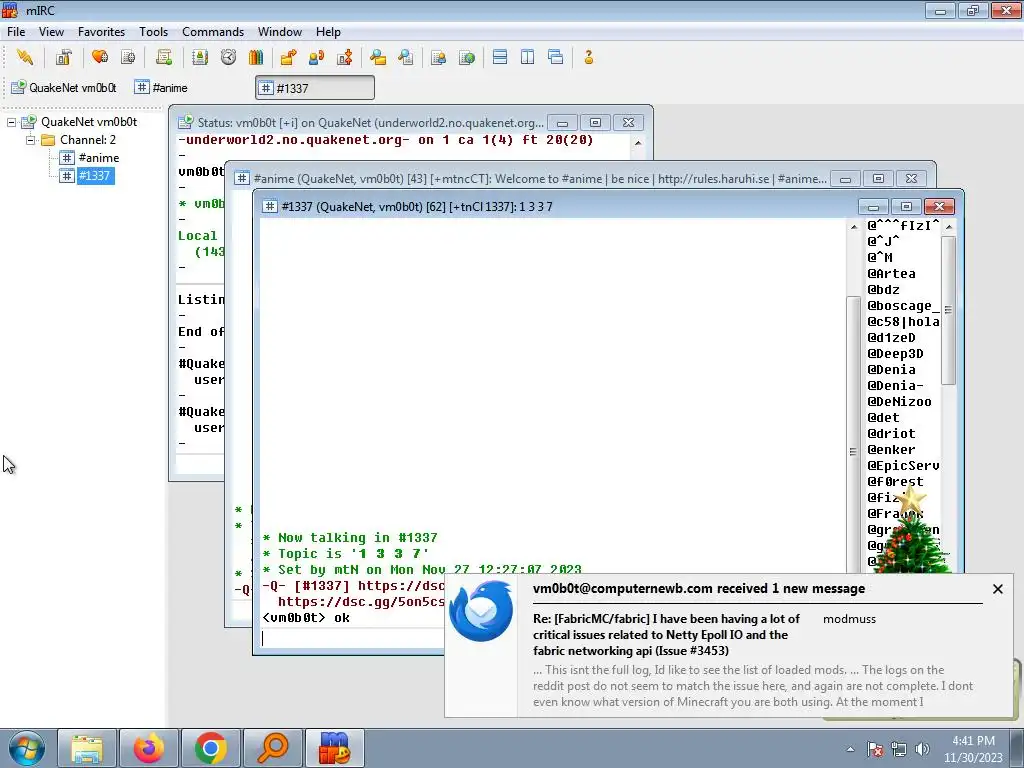Viewport: 1024px width, 768px height.
Task: Select @EpicServ in the nickname list
Action: 903,466
